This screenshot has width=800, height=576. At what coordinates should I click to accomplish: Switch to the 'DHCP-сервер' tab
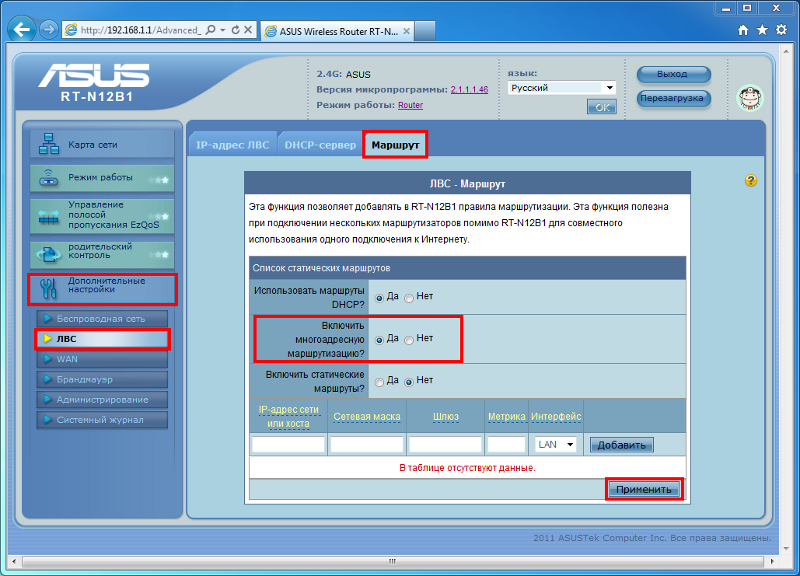[x=319, y=145]
